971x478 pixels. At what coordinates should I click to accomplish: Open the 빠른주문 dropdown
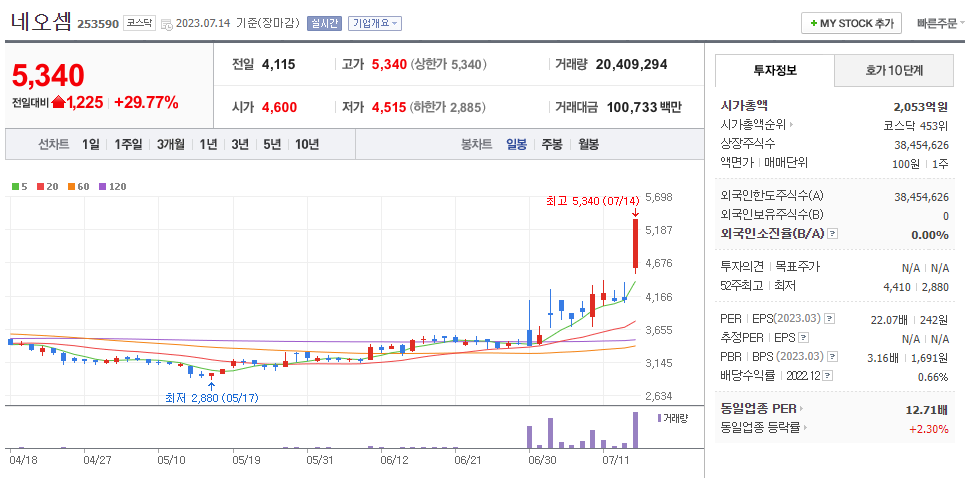click(x=941, y=24)
